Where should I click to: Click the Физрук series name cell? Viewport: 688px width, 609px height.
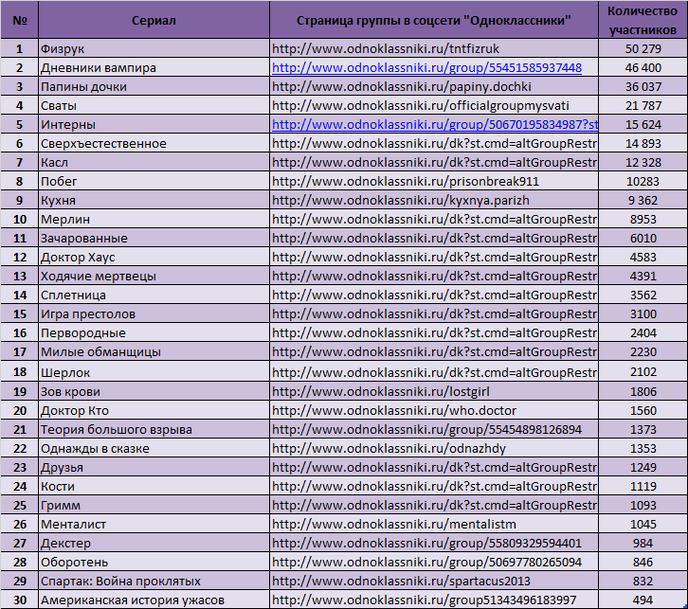pos(154,48)
